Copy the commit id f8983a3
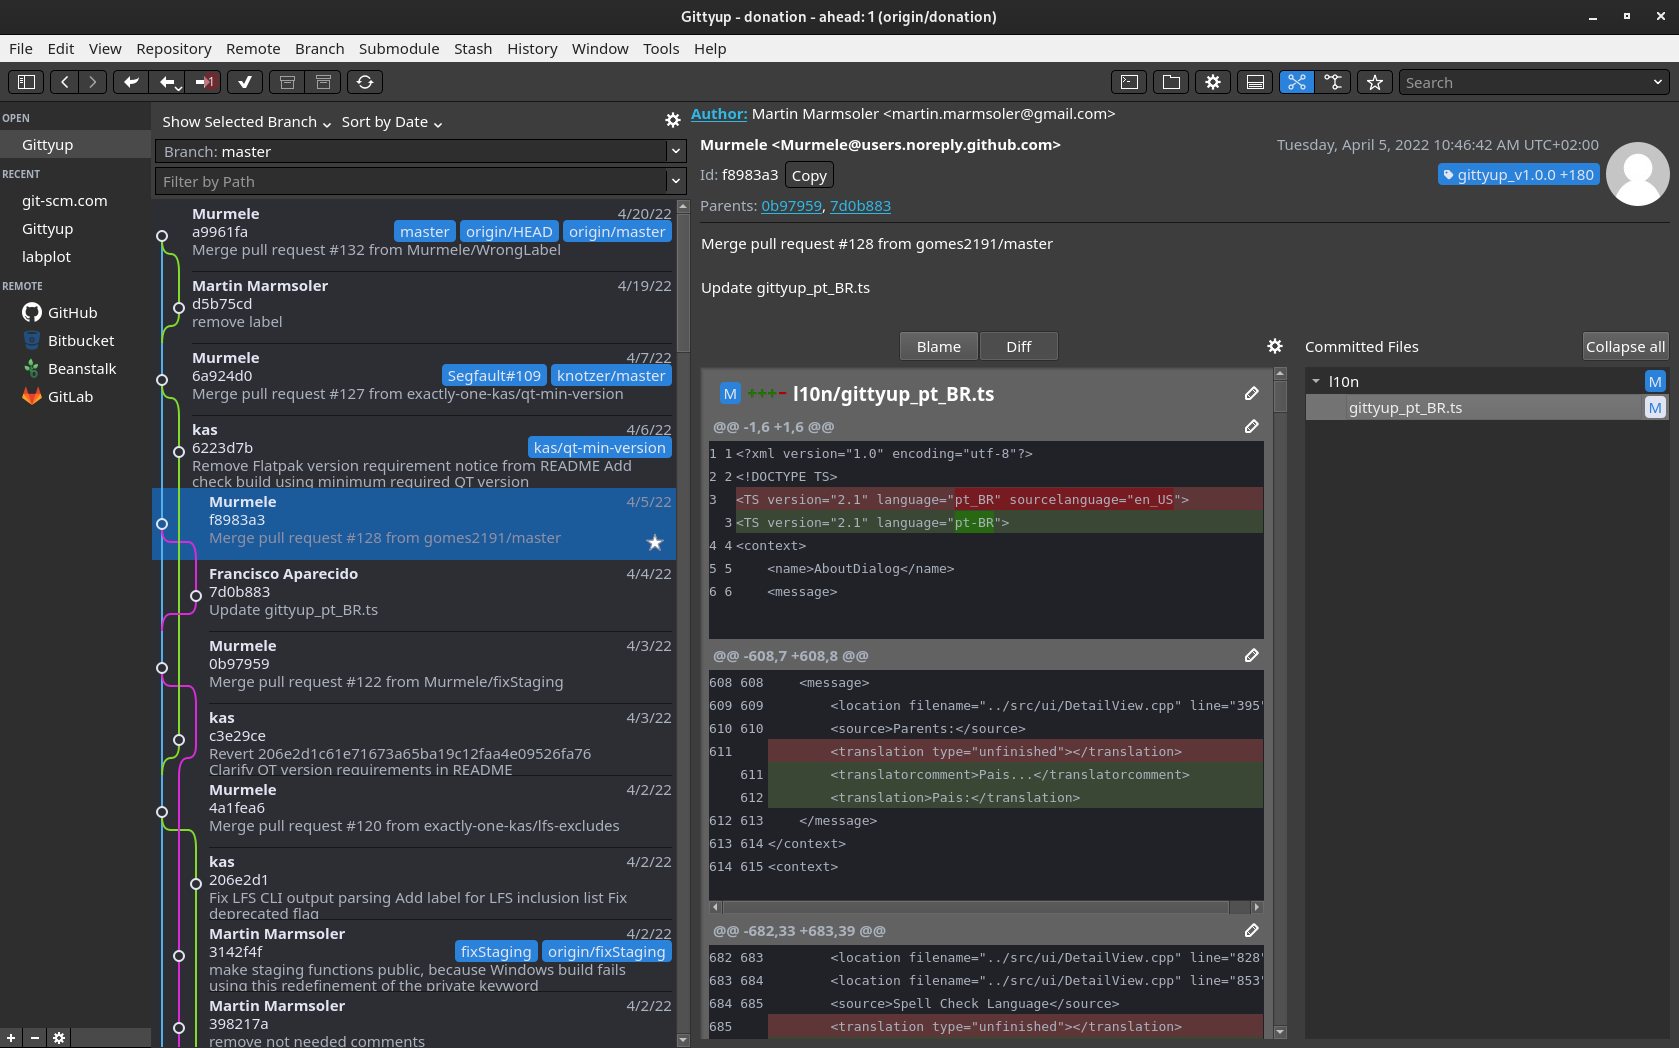1679x1048 pixels. point(809,175)
